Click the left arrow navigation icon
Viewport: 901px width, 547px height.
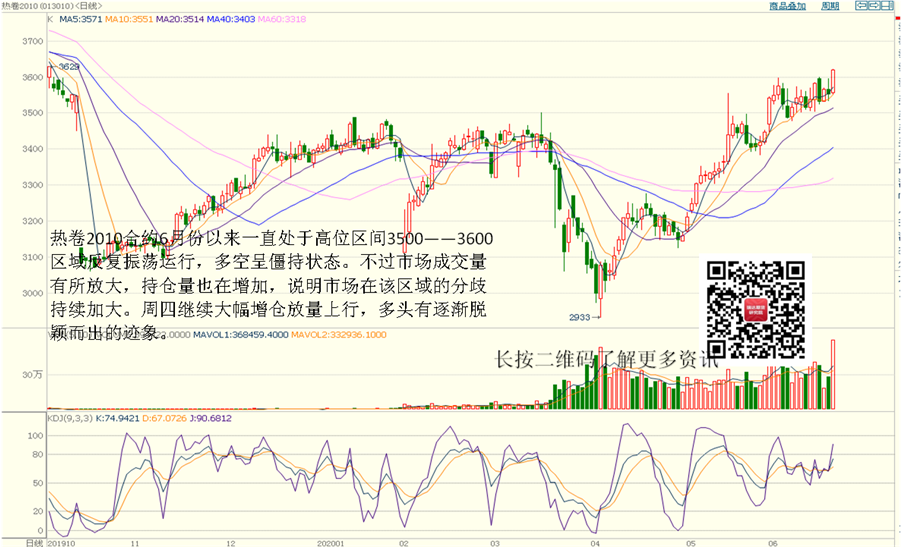coord(859,6)
